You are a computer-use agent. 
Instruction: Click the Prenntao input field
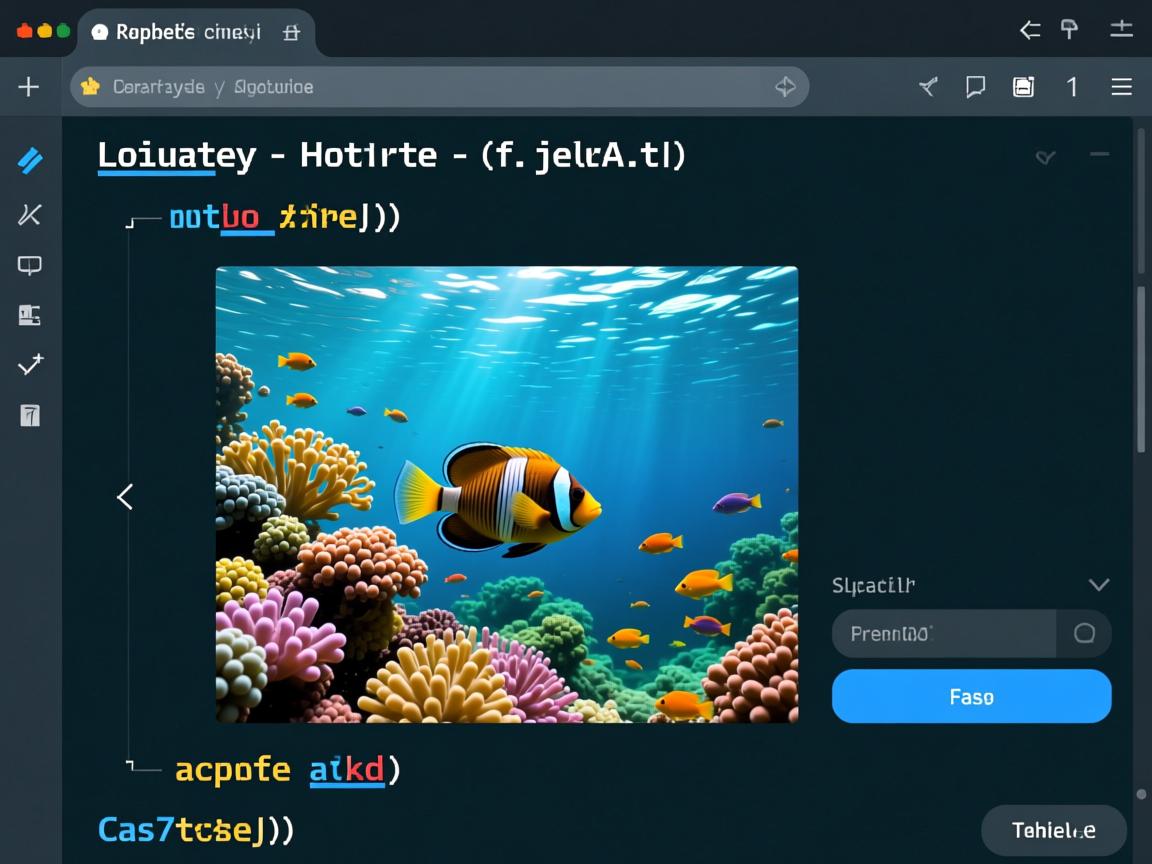click(x=943, y=633)
